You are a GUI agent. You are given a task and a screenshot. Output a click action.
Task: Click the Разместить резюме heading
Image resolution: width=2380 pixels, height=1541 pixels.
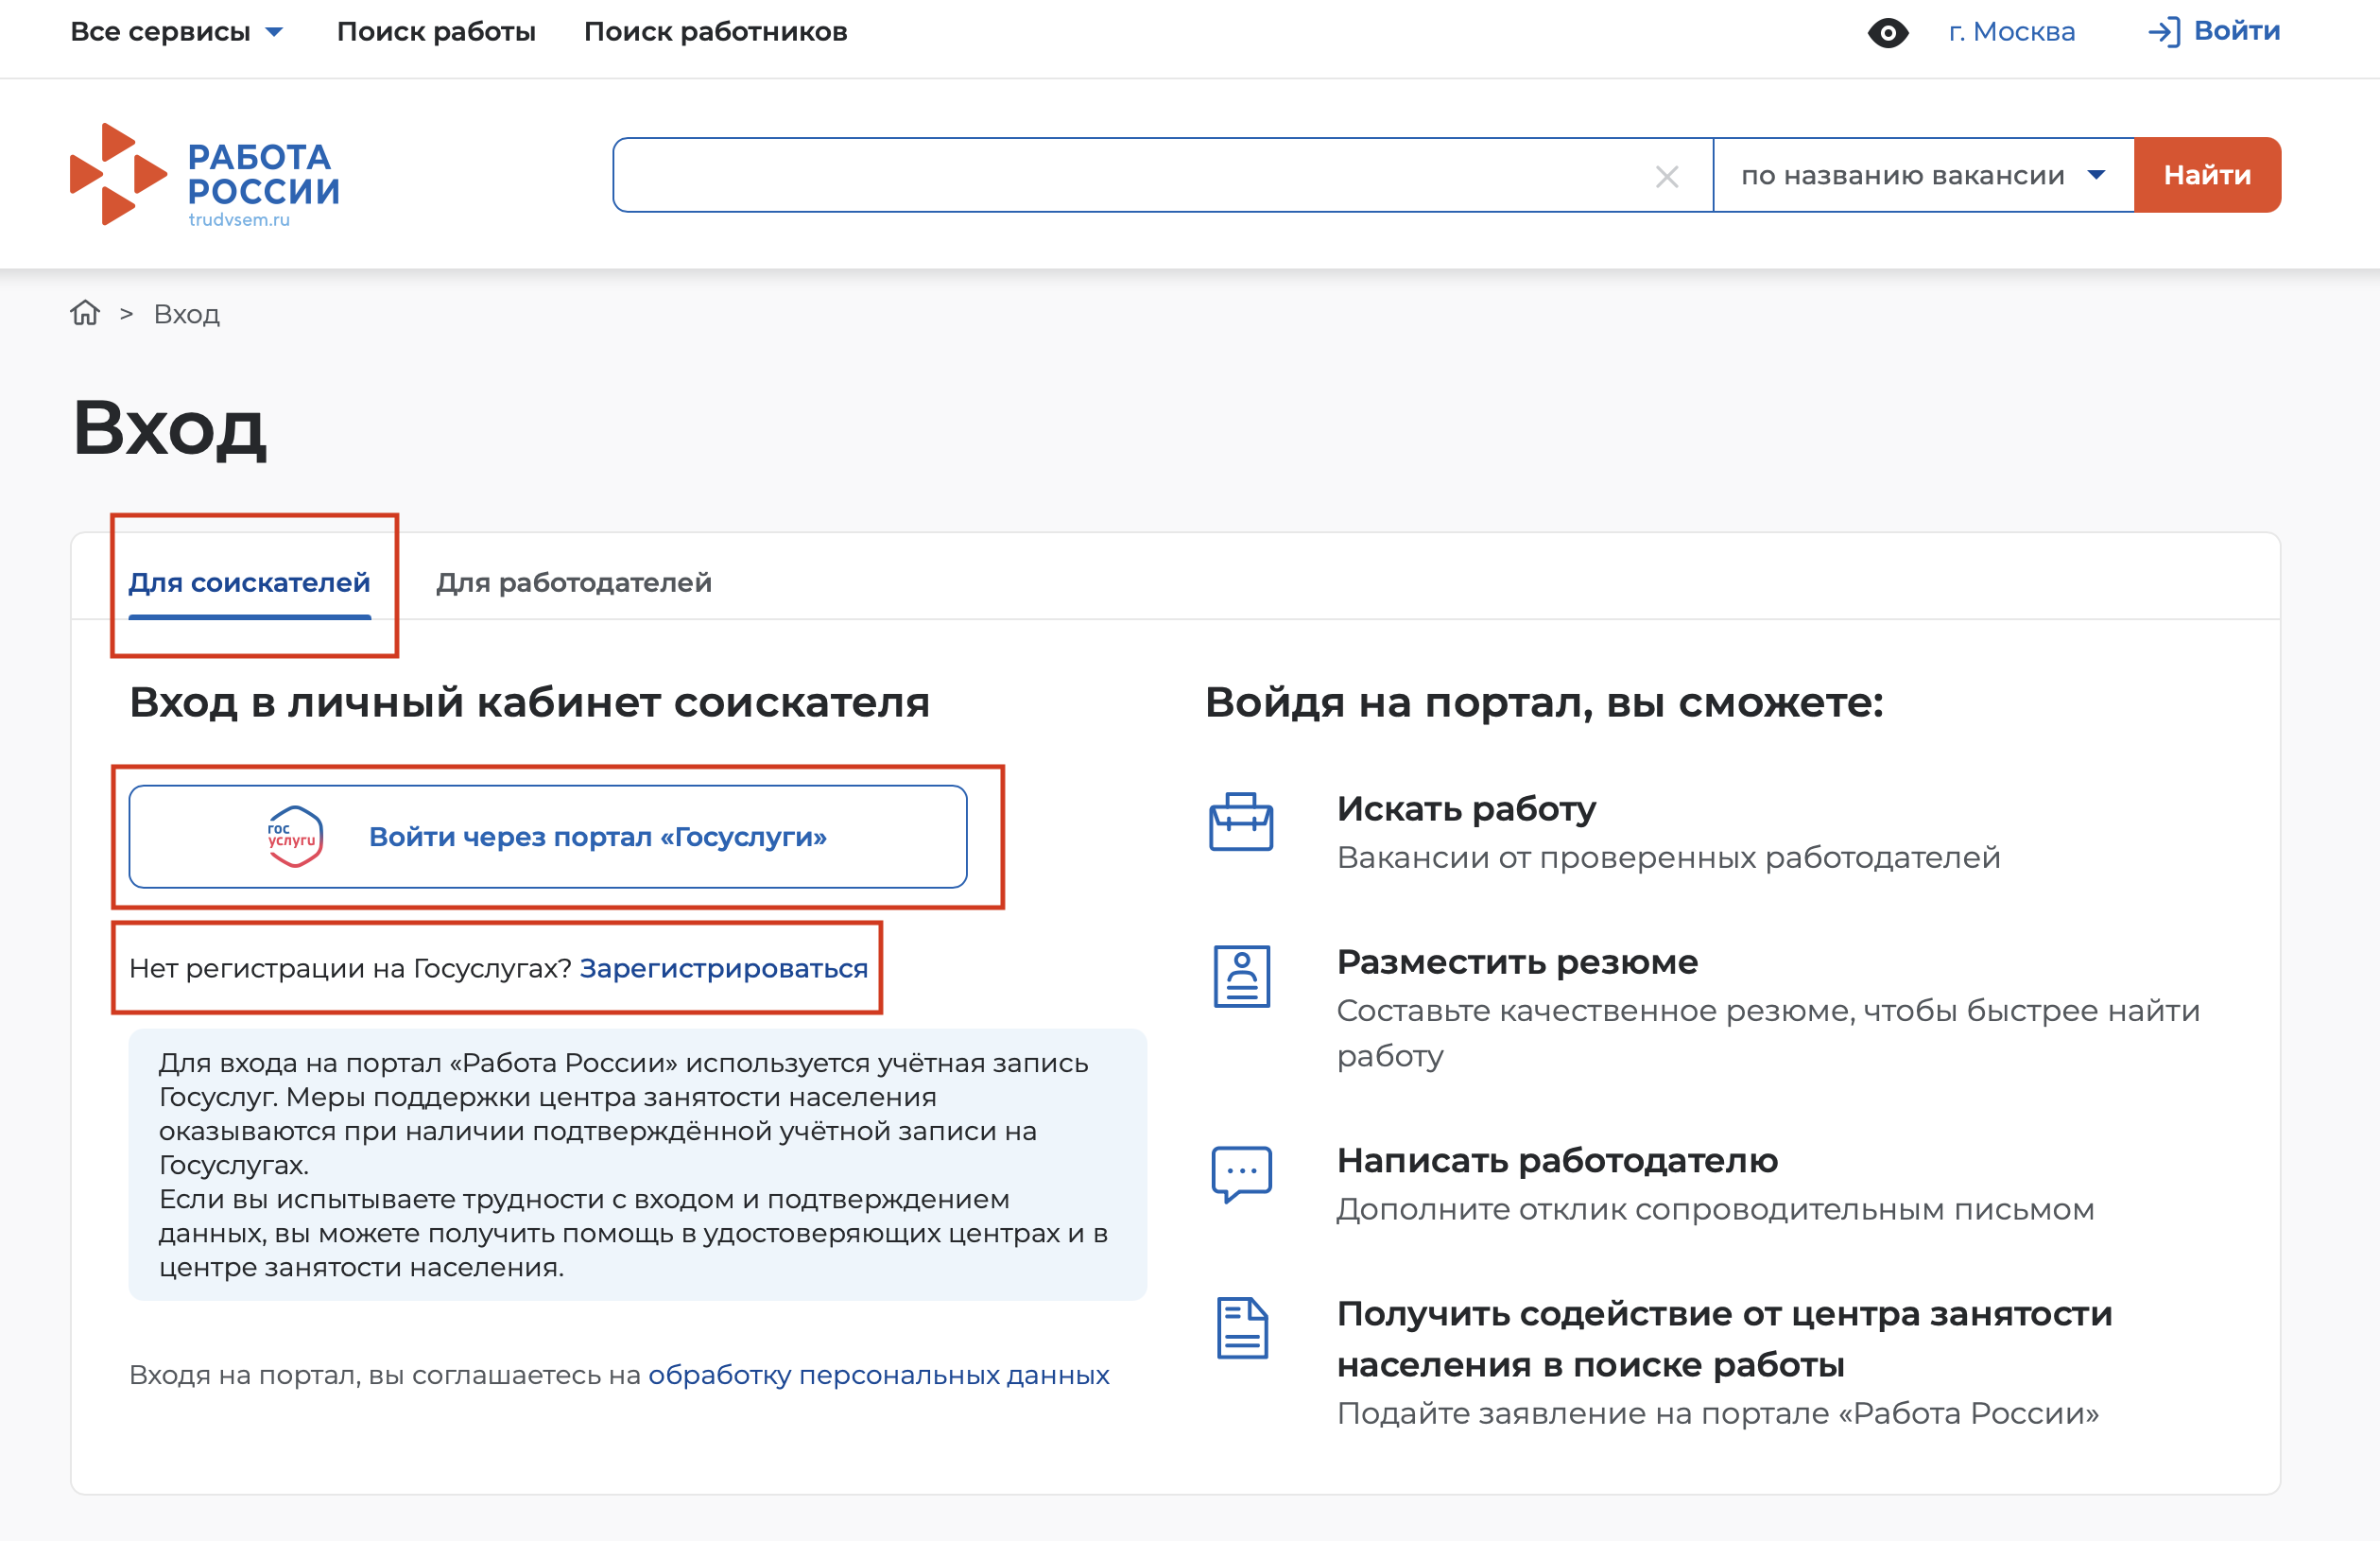pos(1517,962)
